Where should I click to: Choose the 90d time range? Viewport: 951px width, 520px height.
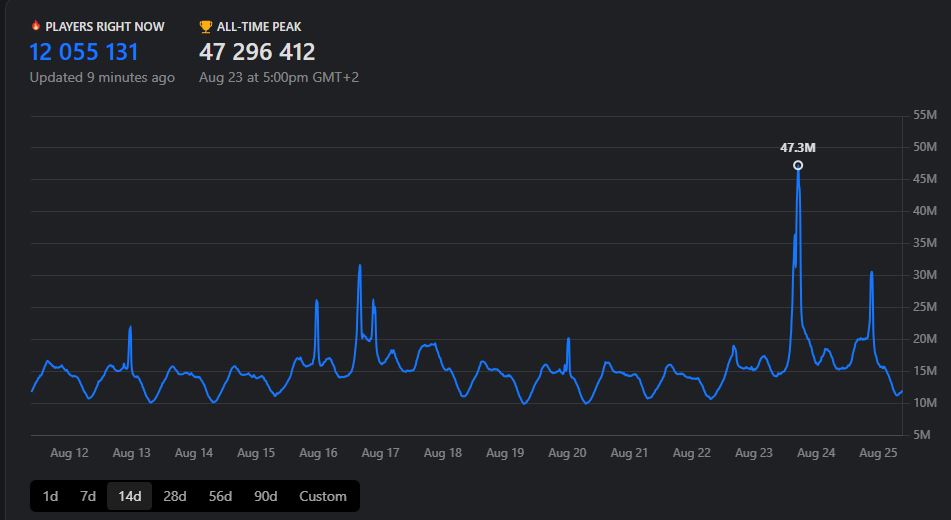(265, 496)
